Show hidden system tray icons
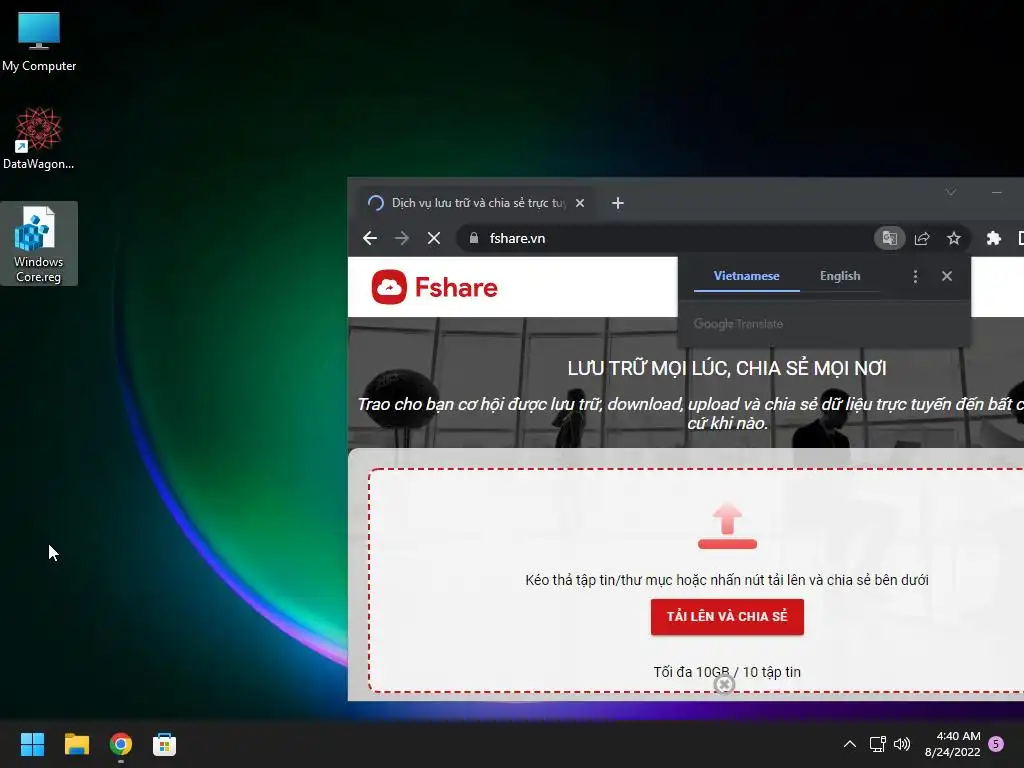The height and width of the screenshot is (768, 1024). pyautogui.click(x=850, y=744)
